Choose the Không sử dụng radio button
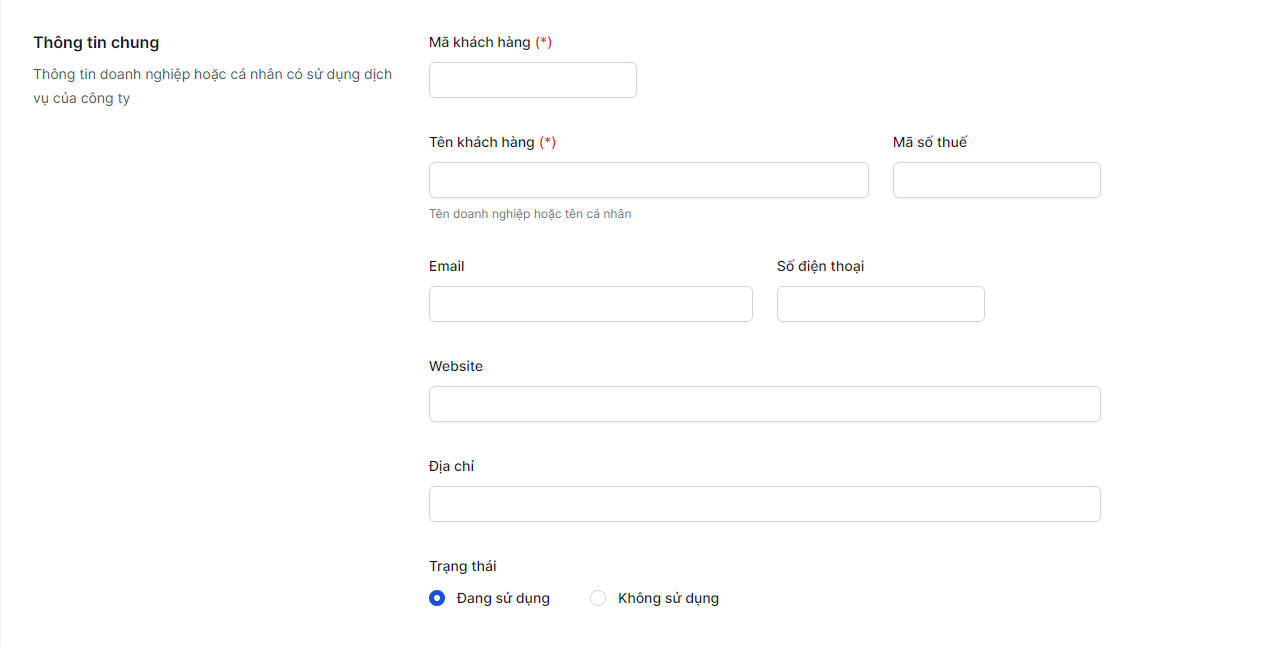The width and height of the screenshot is (1268, 647). (598, 598)
